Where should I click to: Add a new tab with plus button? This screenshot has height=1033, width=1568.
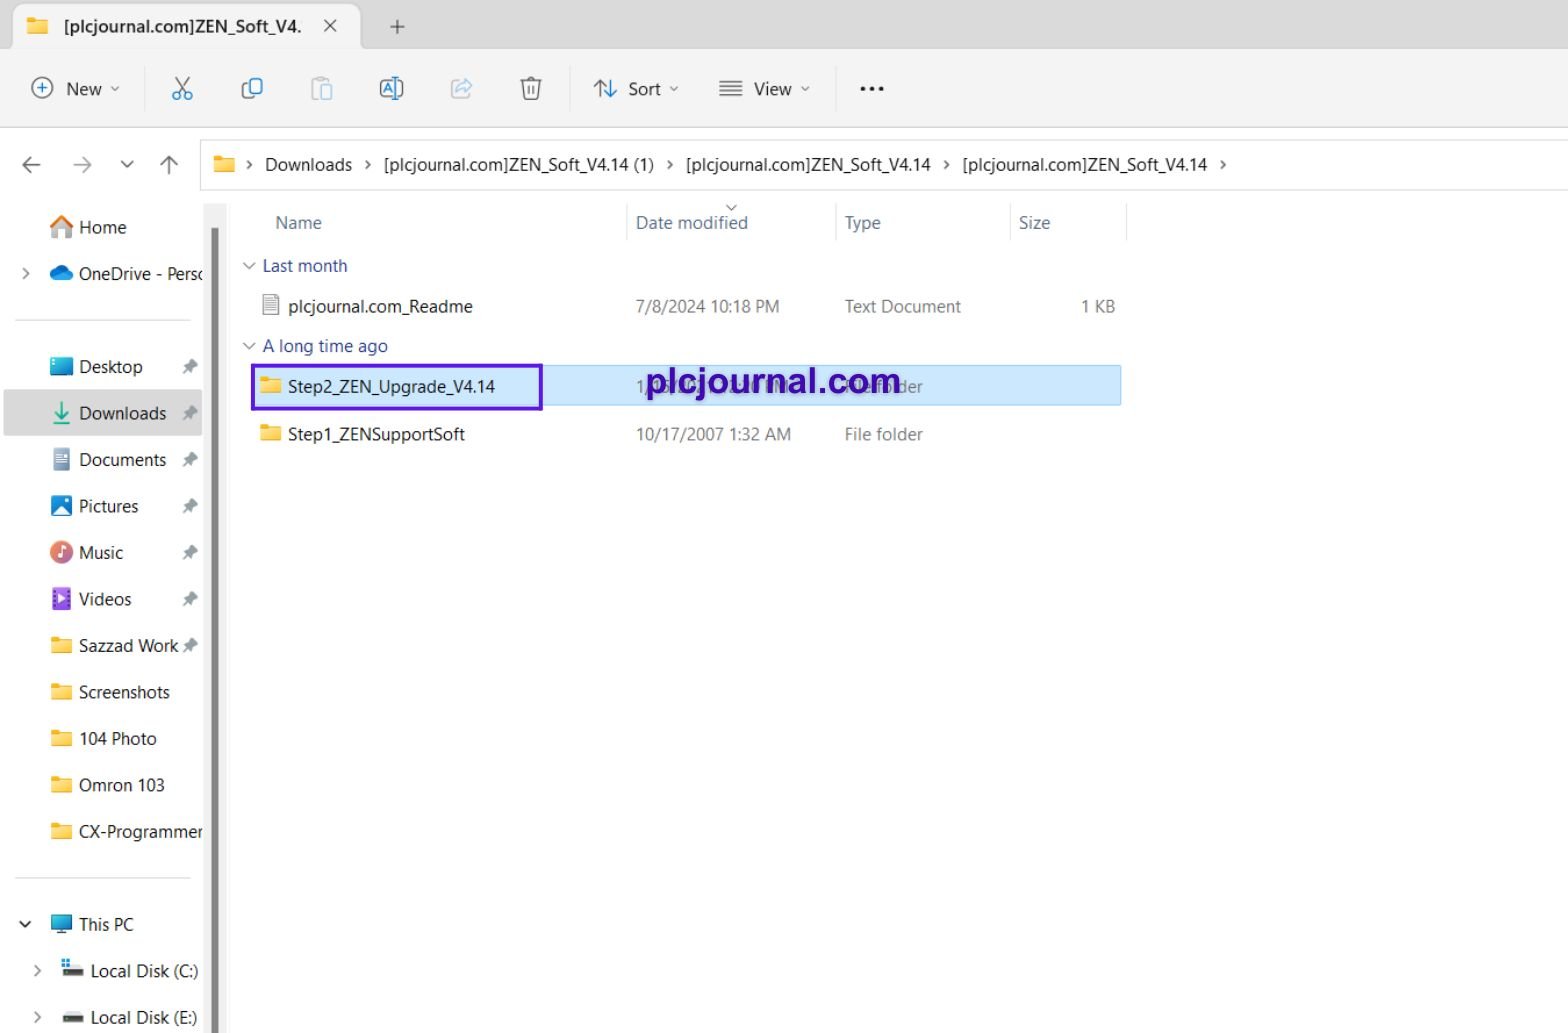tap(397, 27)
